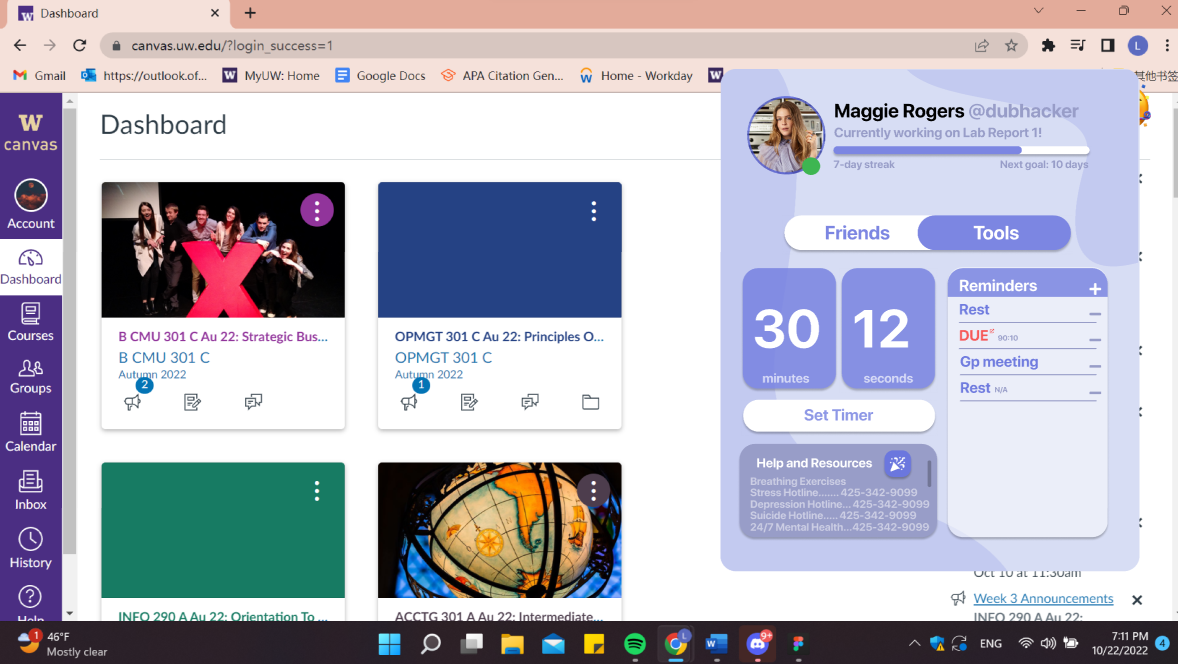This screenshot has width=1178, height=664.
Task: Open Inbox in Canvas sidebar
Action: (31, 490)
